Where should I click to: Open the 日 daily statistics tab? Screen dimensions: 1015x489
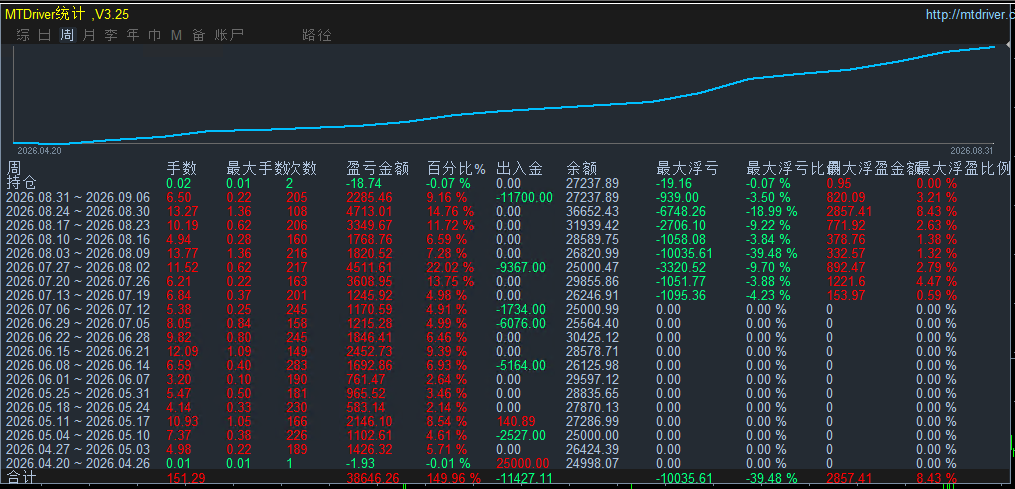45,35
